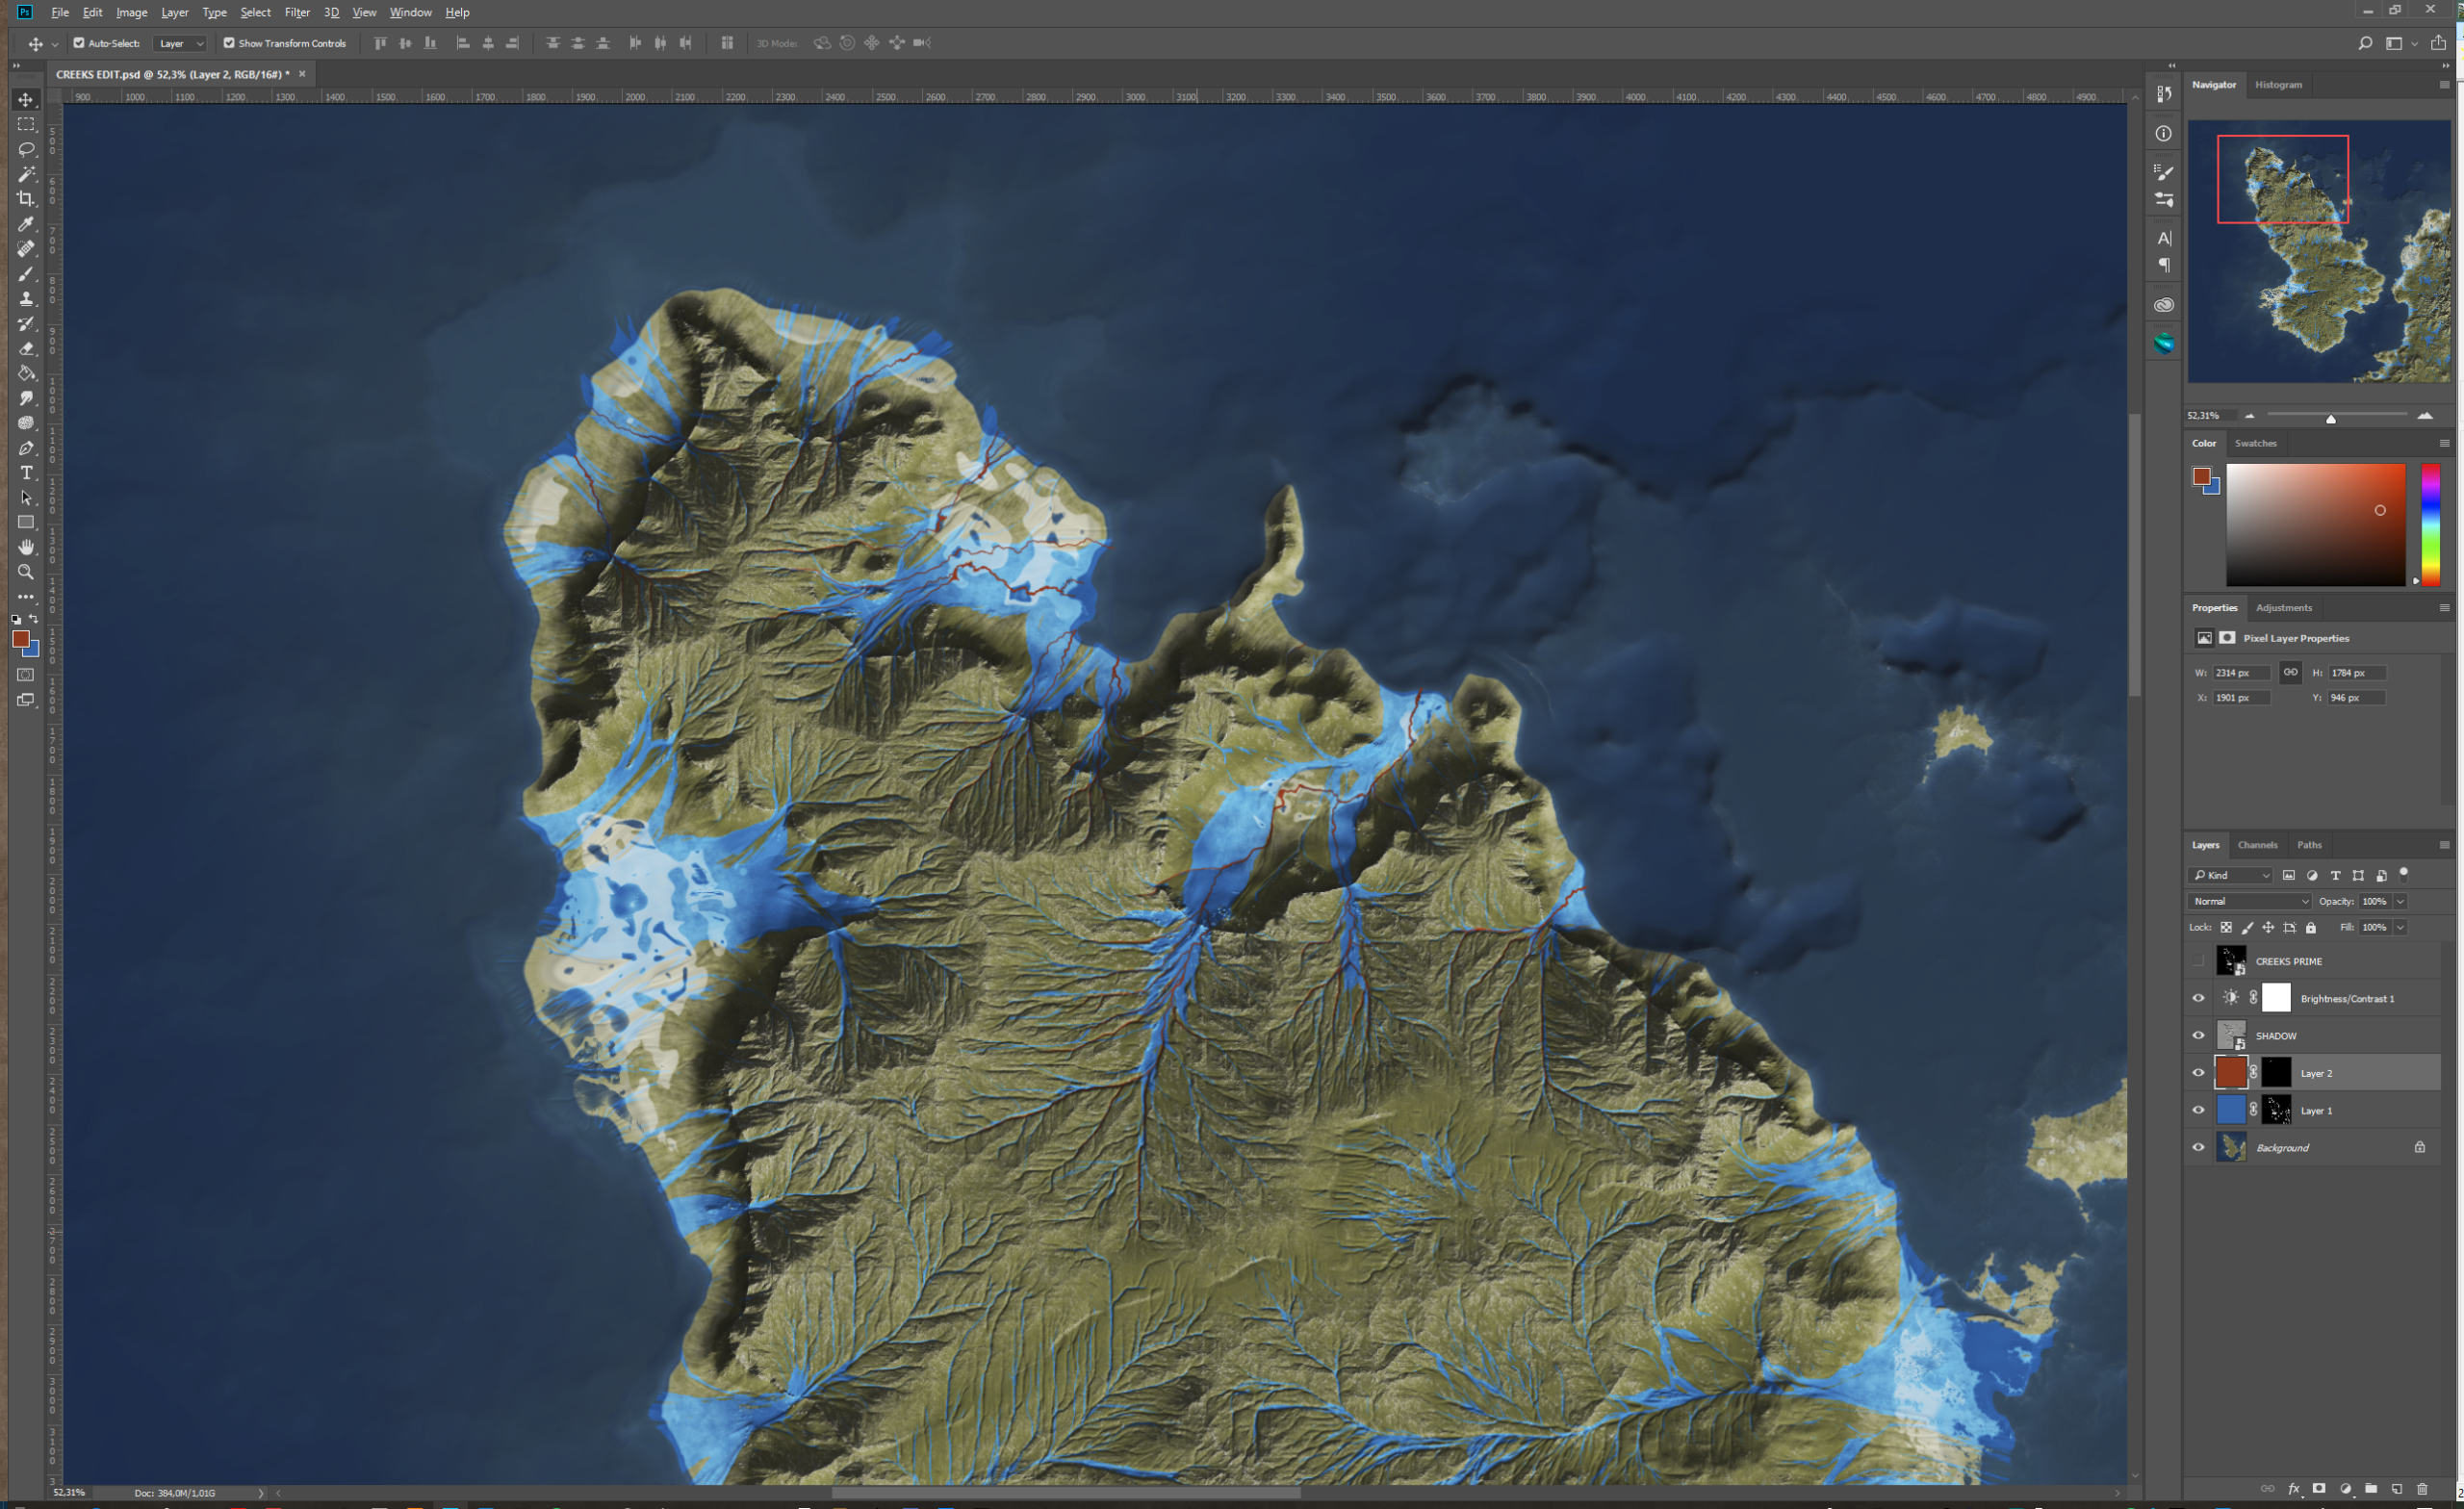Switch to the Channels tab
This screenshot has width=2464, height=1509.
(2257, 845)
